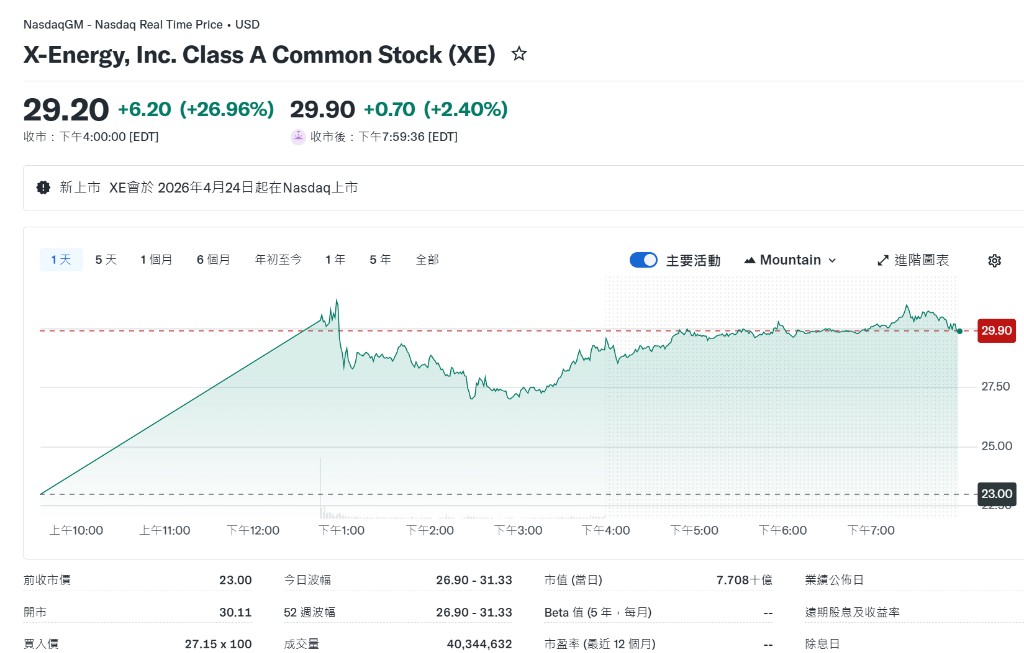The height and width of the screenshot is (653, 1024).
Task: Open 進階圖表 full-screen chart
Action: coord(913,260)
